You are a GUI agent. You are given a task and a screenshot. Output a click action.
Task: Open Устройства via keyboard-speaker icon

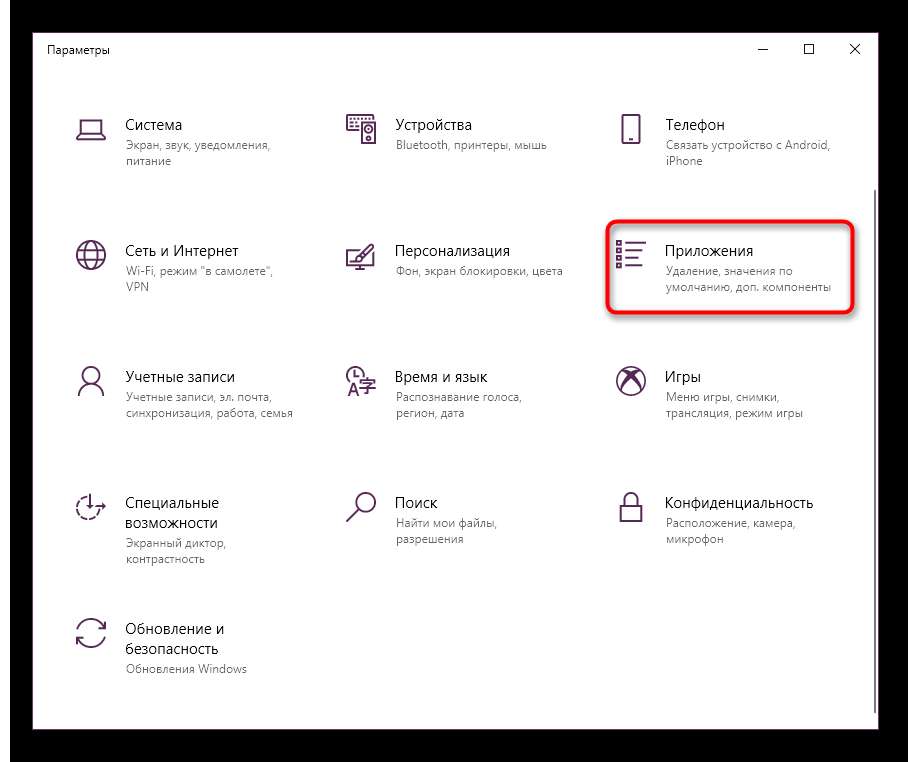(x=360, y=129)
